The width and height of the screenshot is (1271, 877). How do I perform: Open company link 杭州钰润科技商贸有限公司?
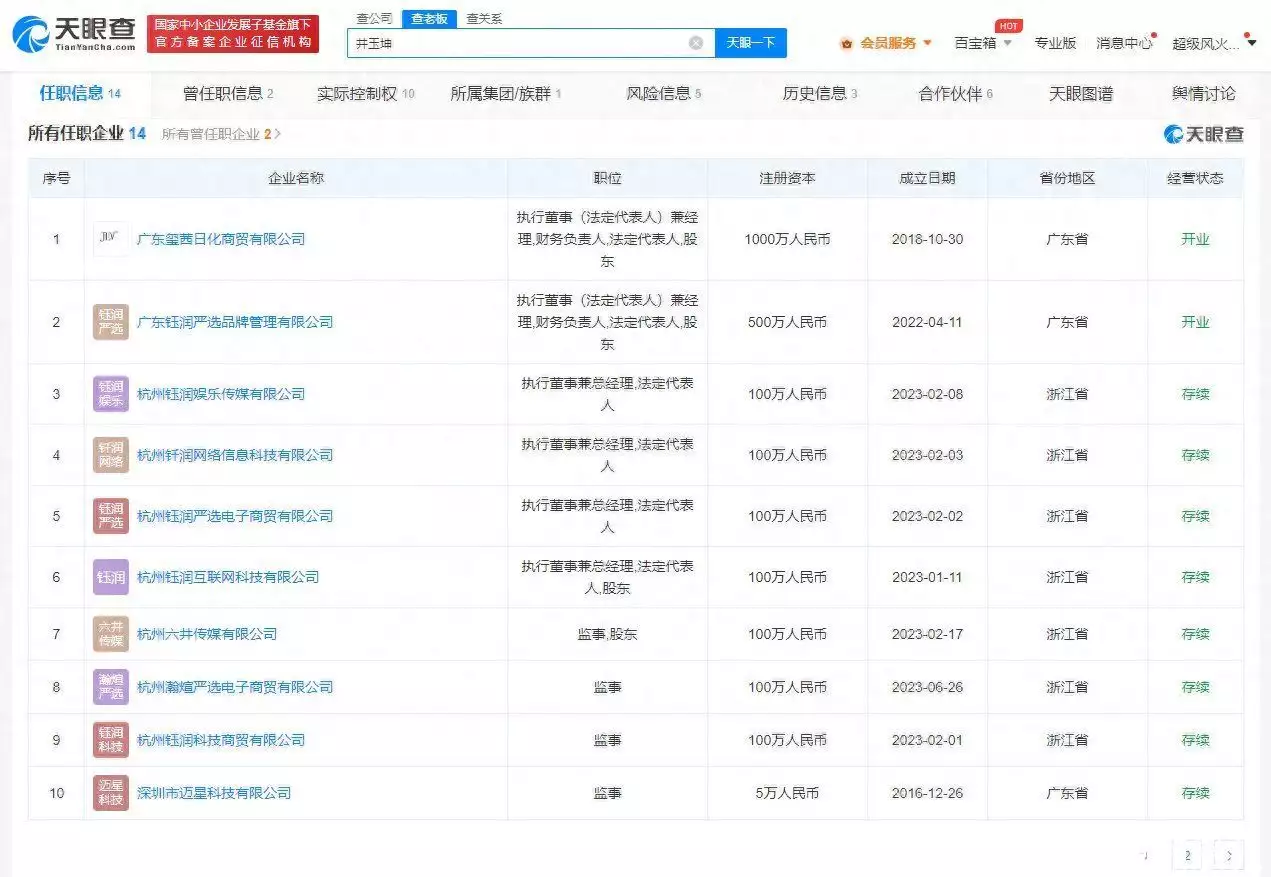point(221,740)
